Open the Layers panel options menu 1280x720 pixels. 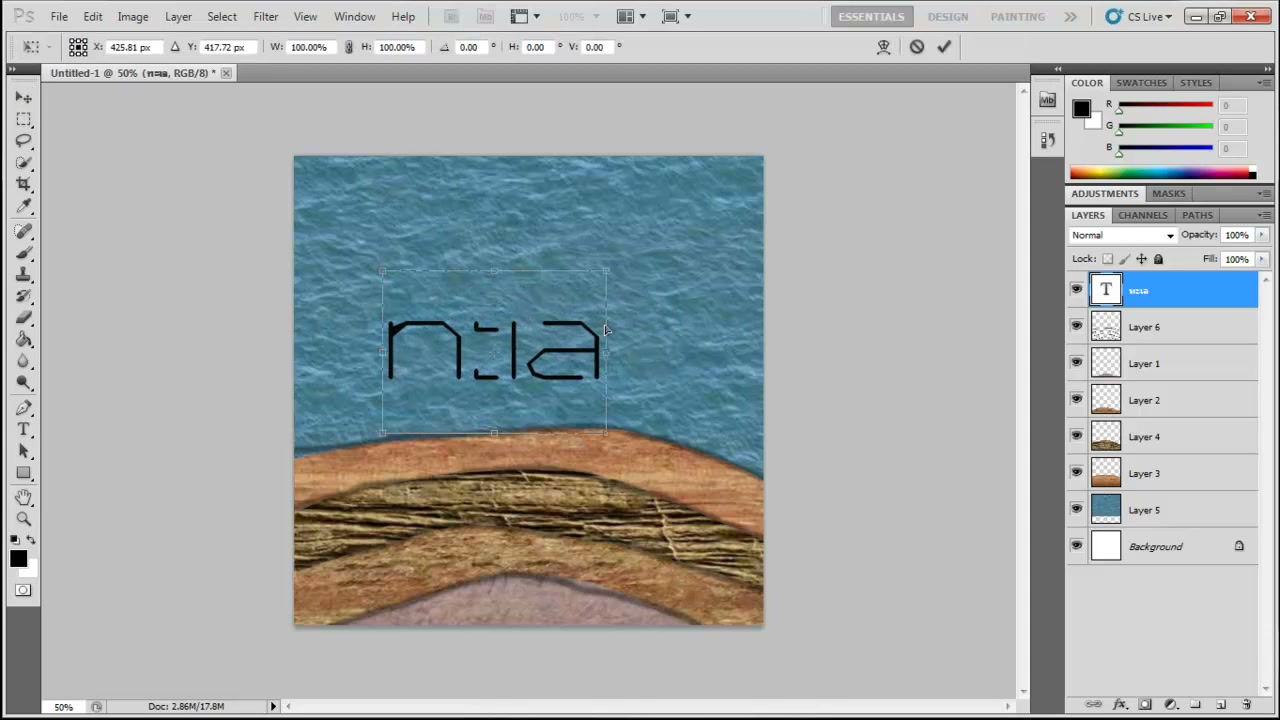[x=1263, y=215]
